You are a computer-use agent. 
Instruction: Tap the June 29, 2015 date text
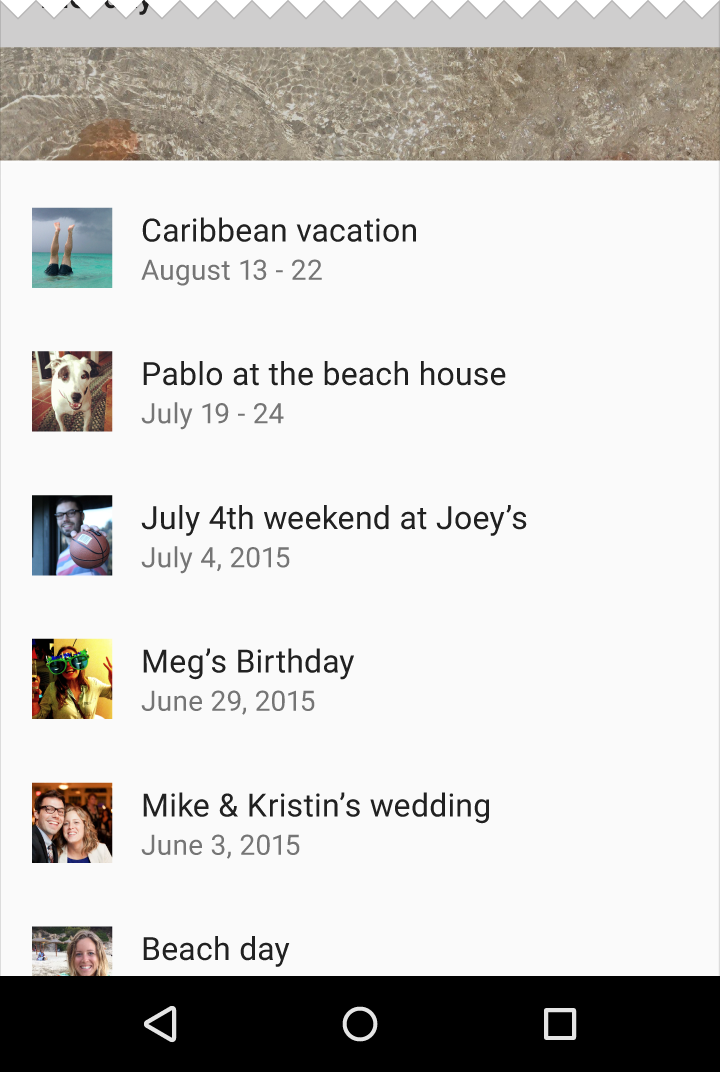pyautogui.click(x=228, y=701)
